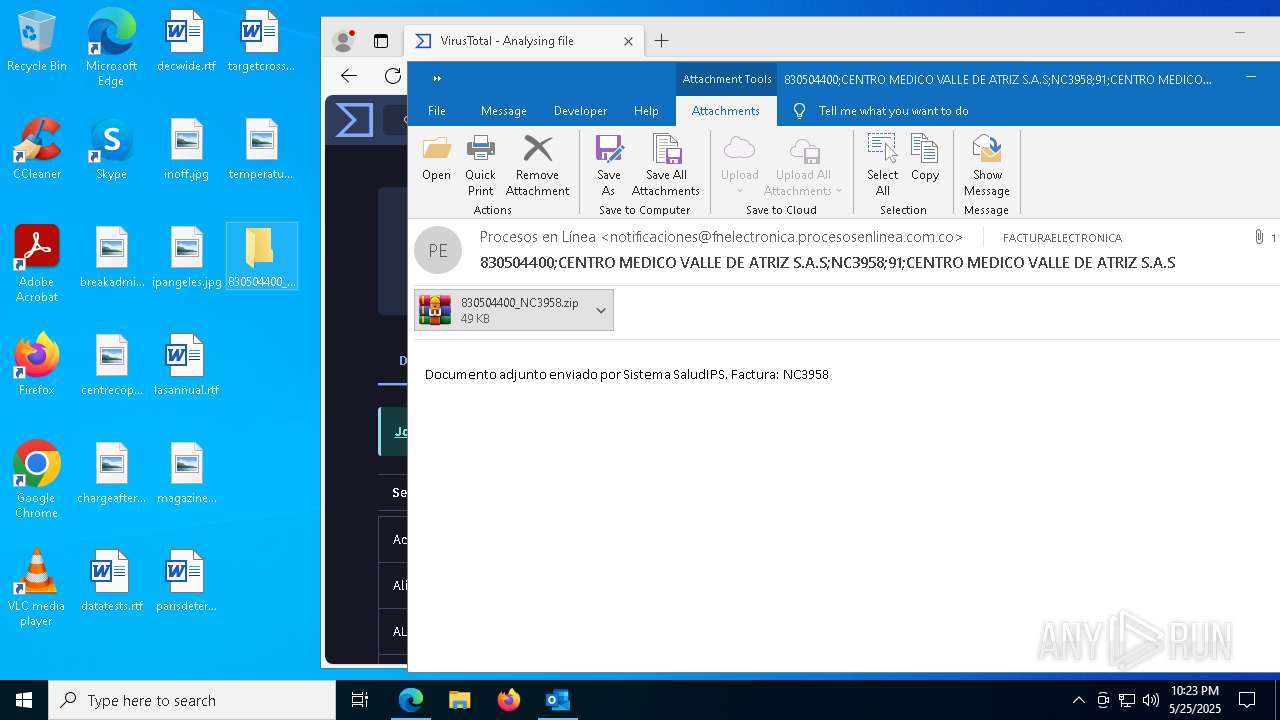The height and width of the screenshot is (720, 1280).
Task: Select the VirusTotal - Analysing file tab
Action: click(525, 41)
